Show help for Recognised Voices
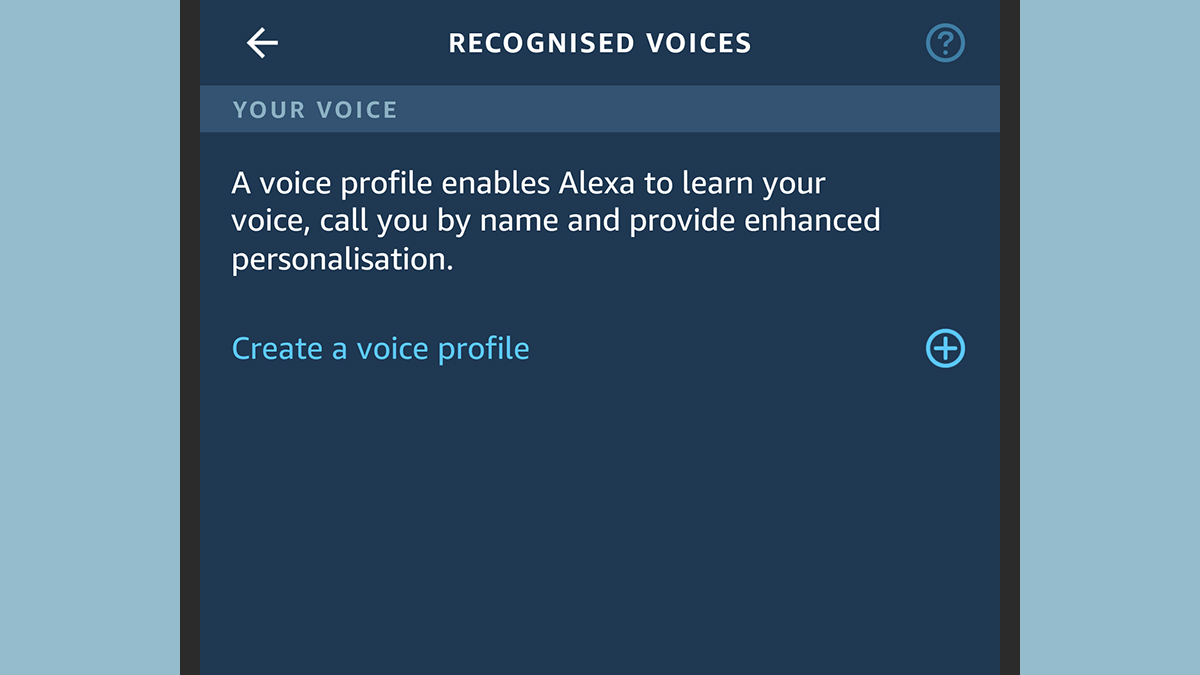1200x675 pixels. click(945, 44)
